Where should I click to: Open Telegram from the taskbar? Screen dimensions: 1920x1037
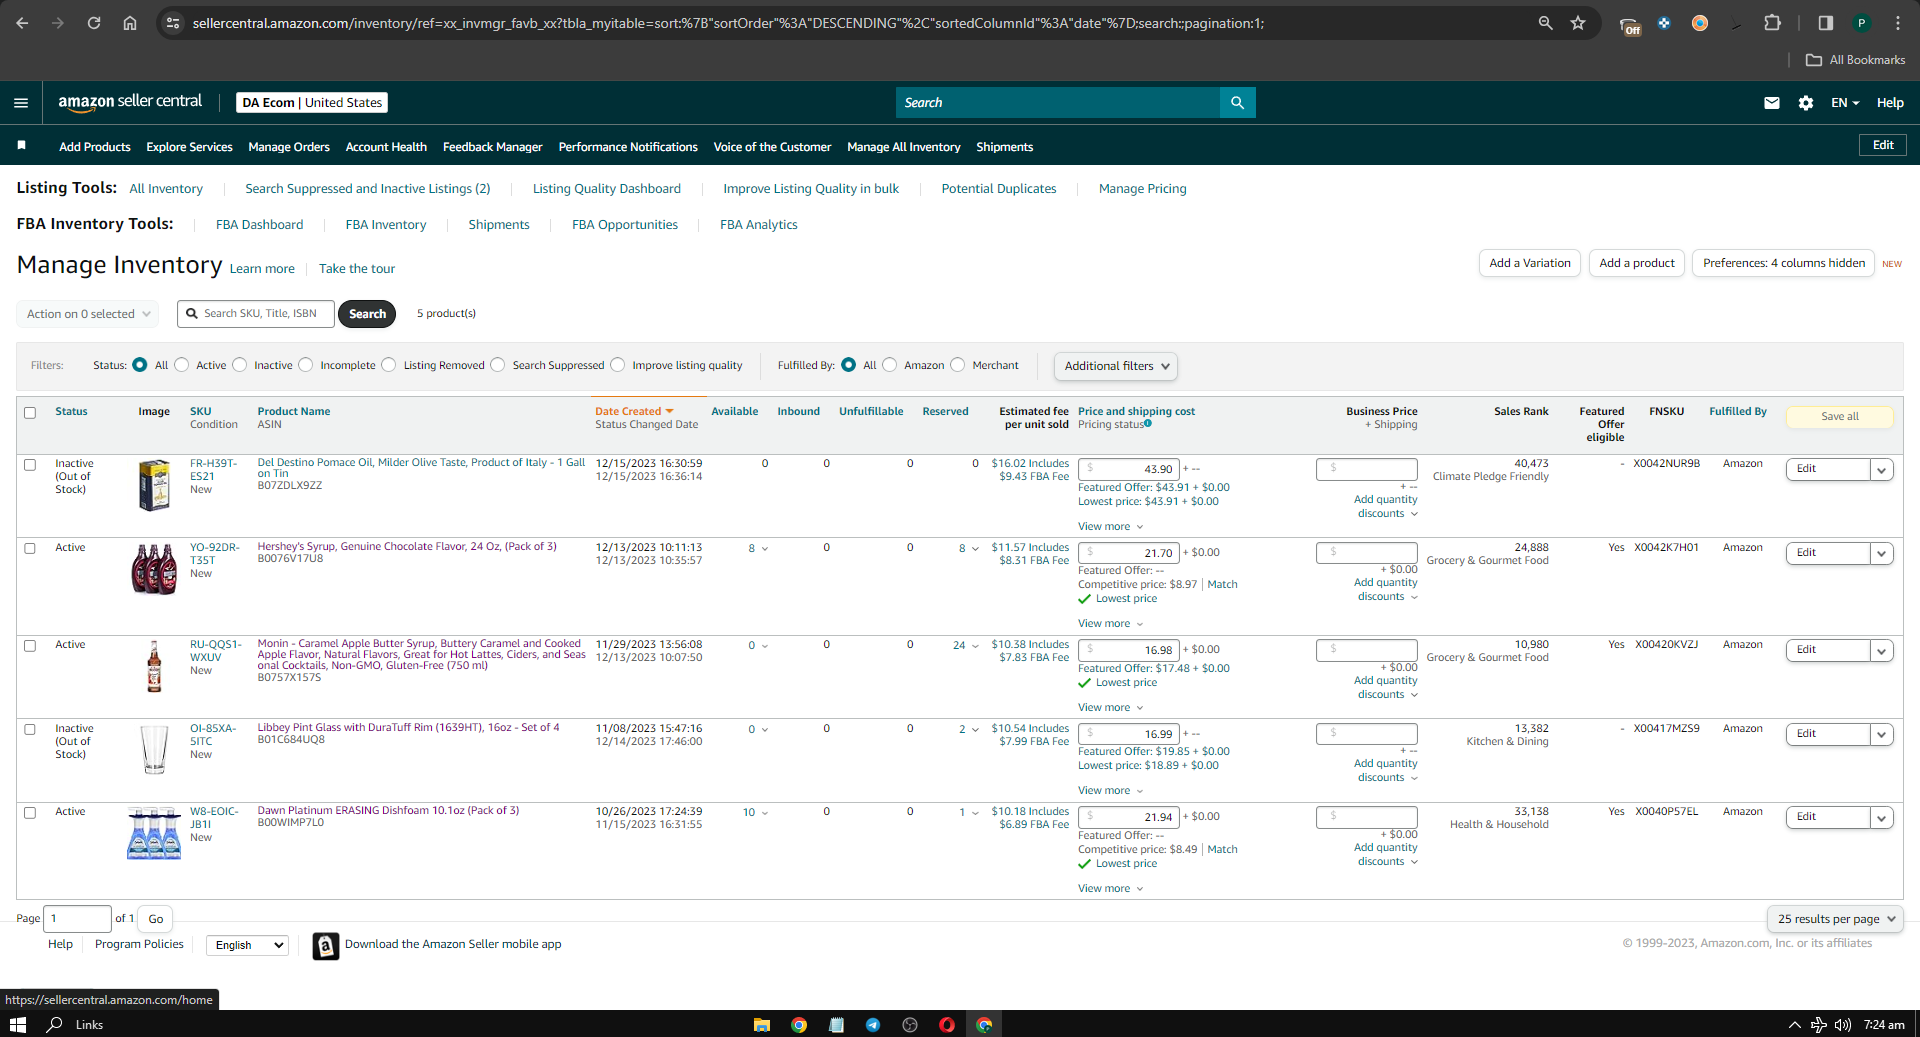873,1024
